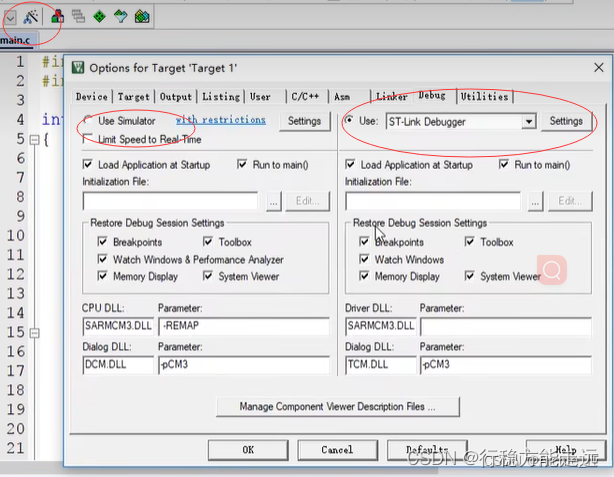614x477 pixels.
Task: Browse for simulator initialization file with '...' button
Action: click(x=274, y=202)
